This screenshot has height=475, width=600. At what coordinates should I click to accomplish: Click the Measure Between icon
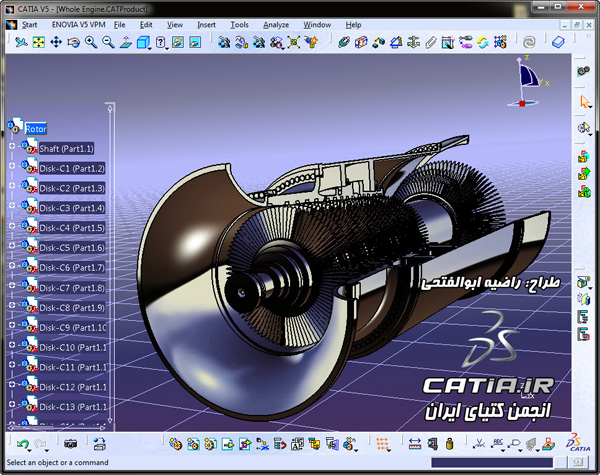(415, 444)
